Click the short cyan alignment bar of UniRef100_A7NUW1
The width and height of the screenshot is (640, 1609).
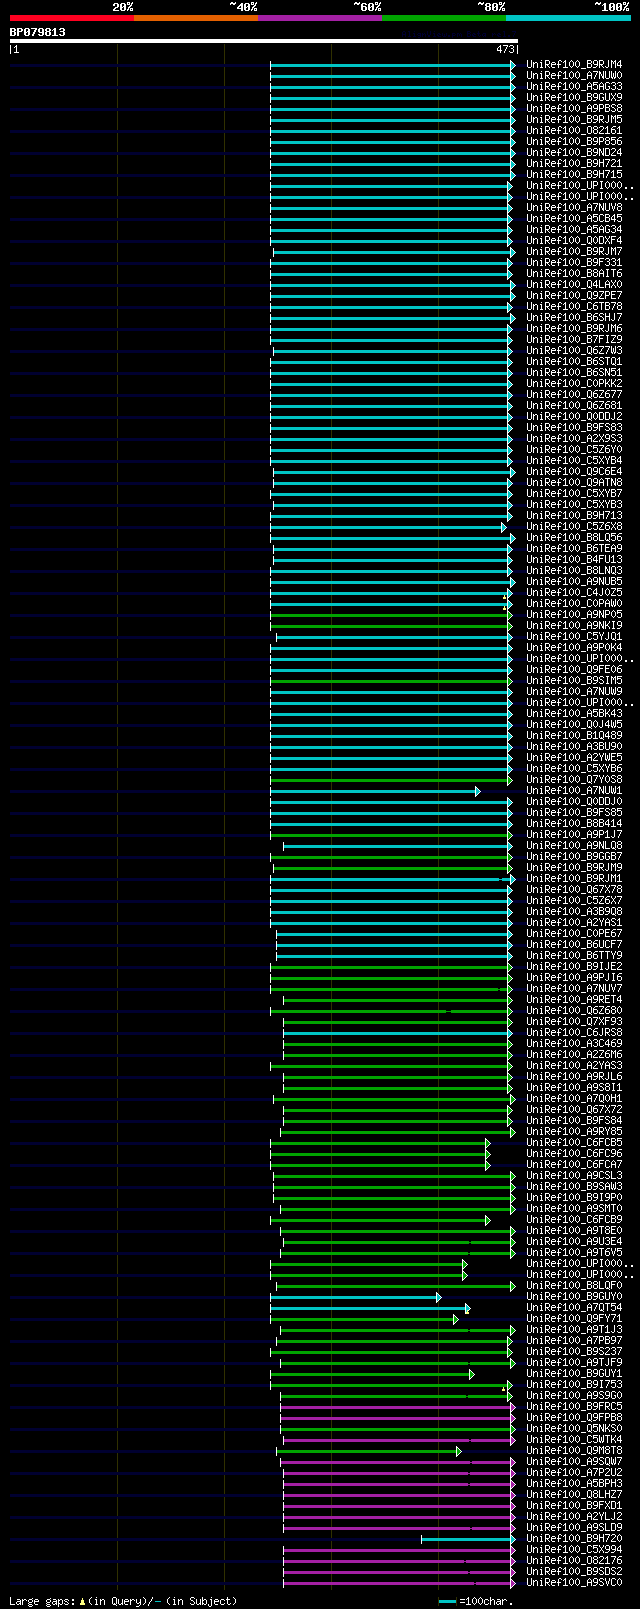click(x=374, y=791)
